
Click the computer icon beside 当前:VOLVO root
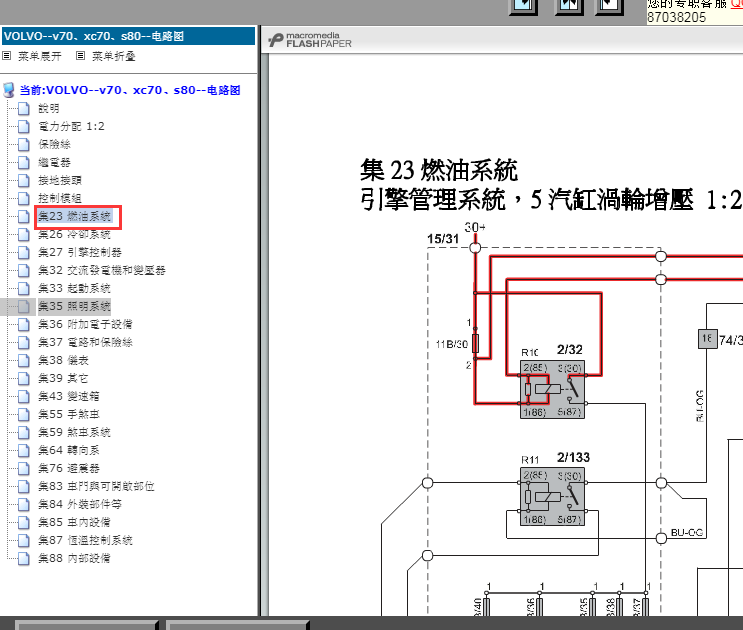click(9, 90)
